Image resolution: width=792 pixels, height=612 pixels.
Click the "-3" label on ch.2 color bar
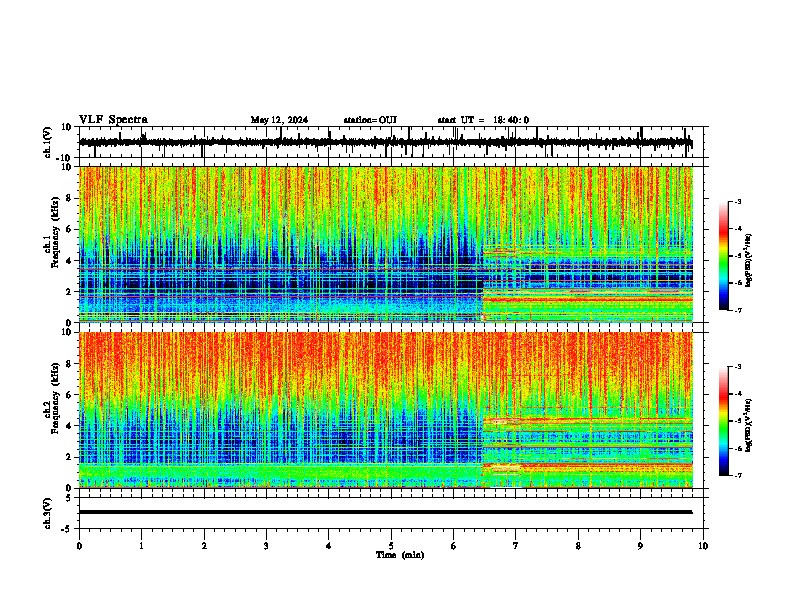[x=737, y=367]
